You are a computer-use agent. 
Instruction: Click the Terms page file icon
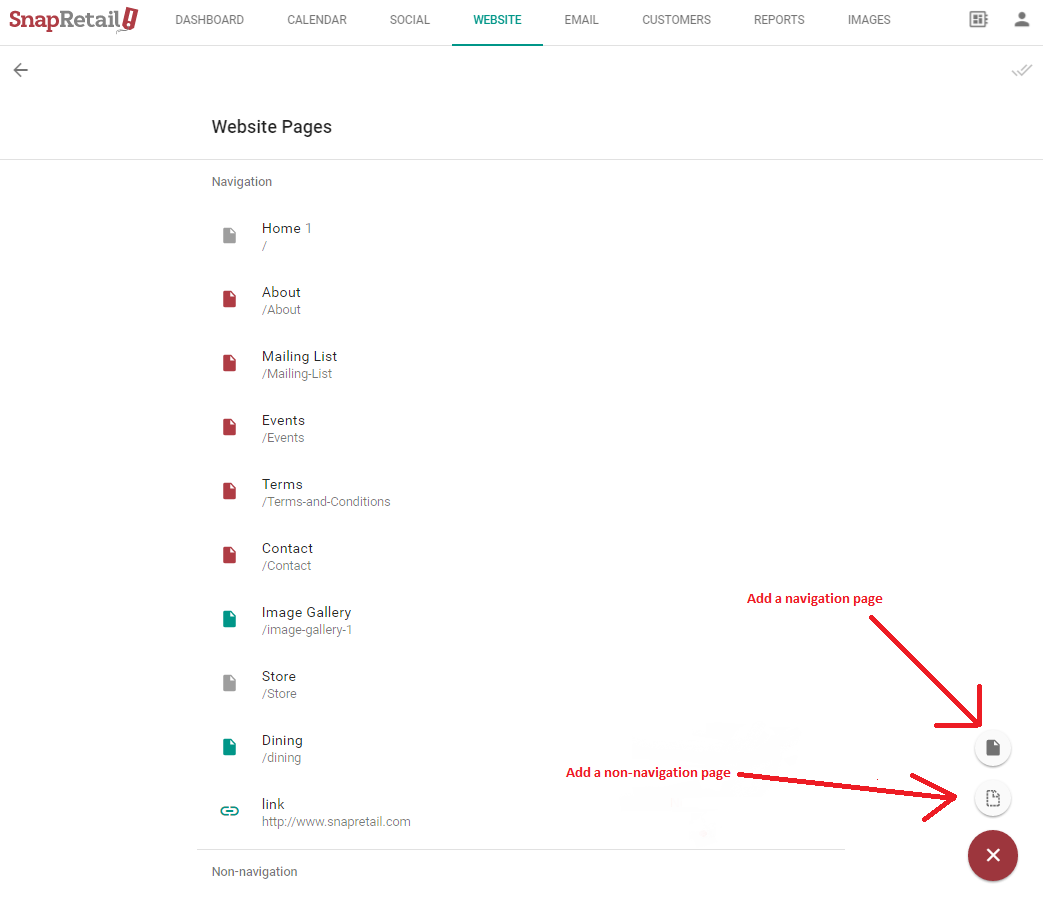[229, 491]
